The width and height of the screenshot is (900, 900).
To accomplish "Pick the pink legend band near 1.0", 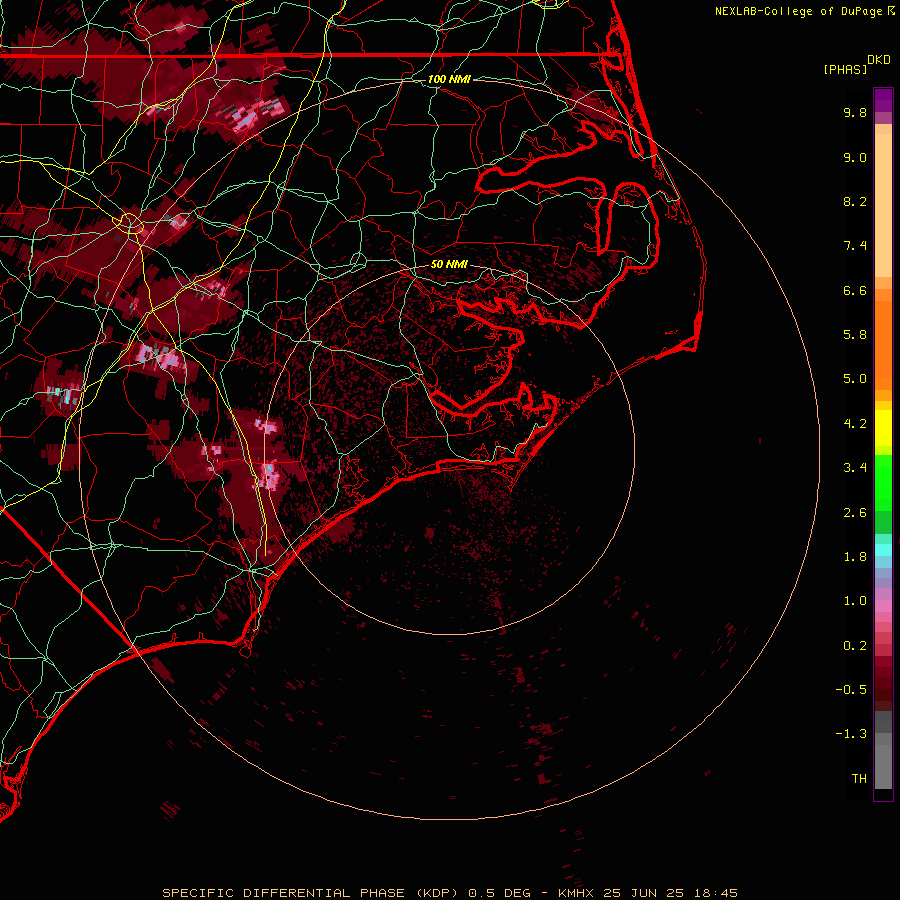I will [883, 606].
